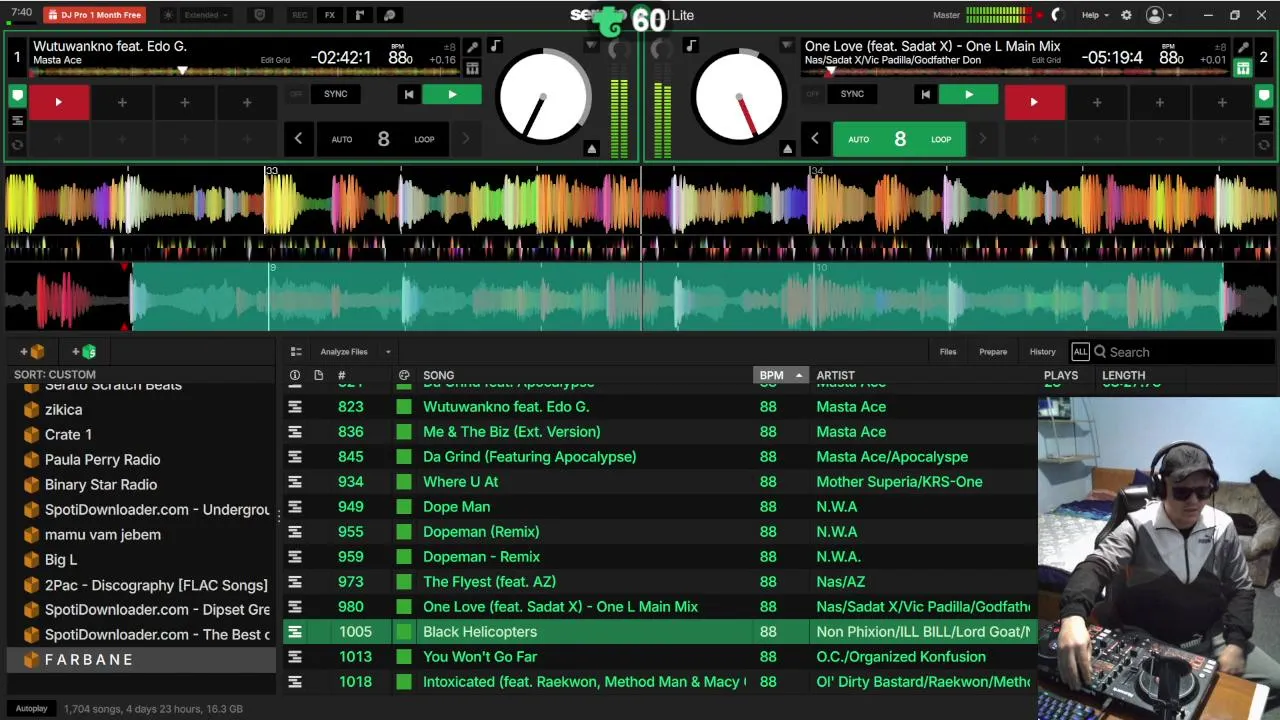Image resolution: width=1280 pixels, height=720 pixels.
Task: Toggle SYNC on deck 1
Action: (x=335, y=94)
